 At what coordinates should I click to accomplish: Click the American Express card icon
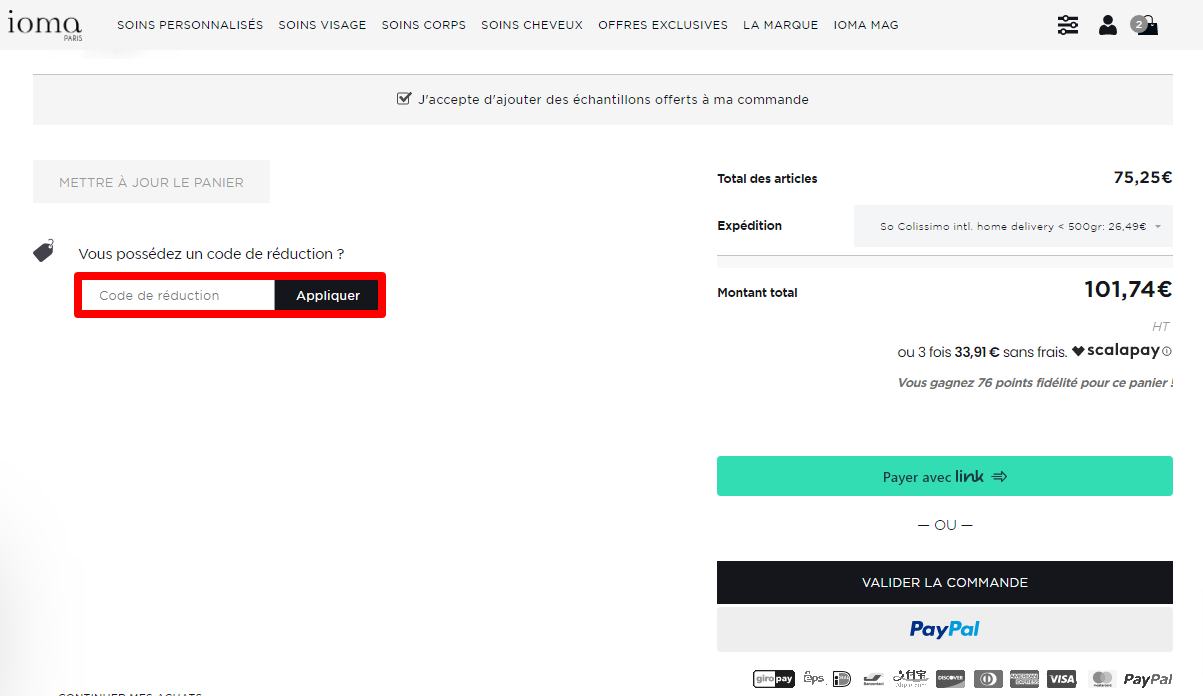pos(1024,679)
